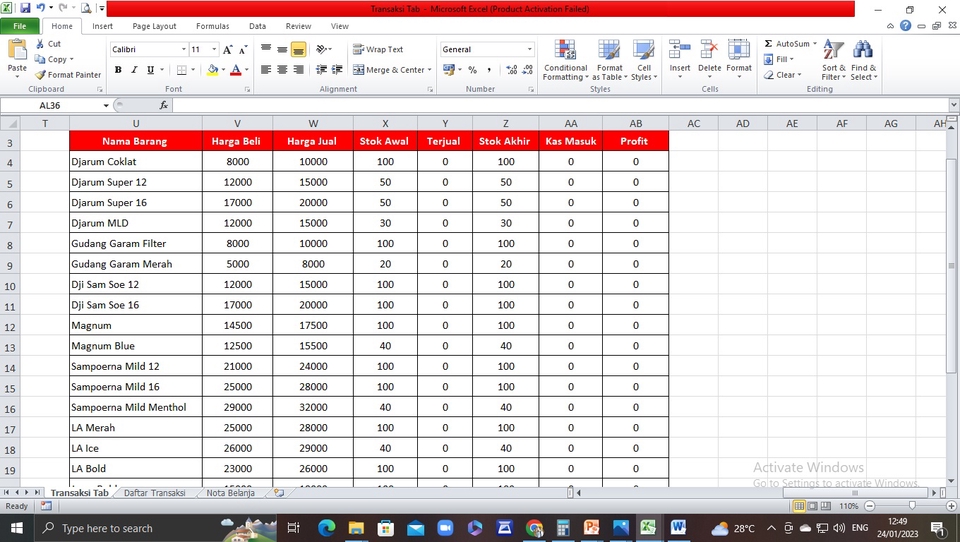Screen dimensions: 960x542
Task: Apply comma style
Action: [x=489, y=70]
